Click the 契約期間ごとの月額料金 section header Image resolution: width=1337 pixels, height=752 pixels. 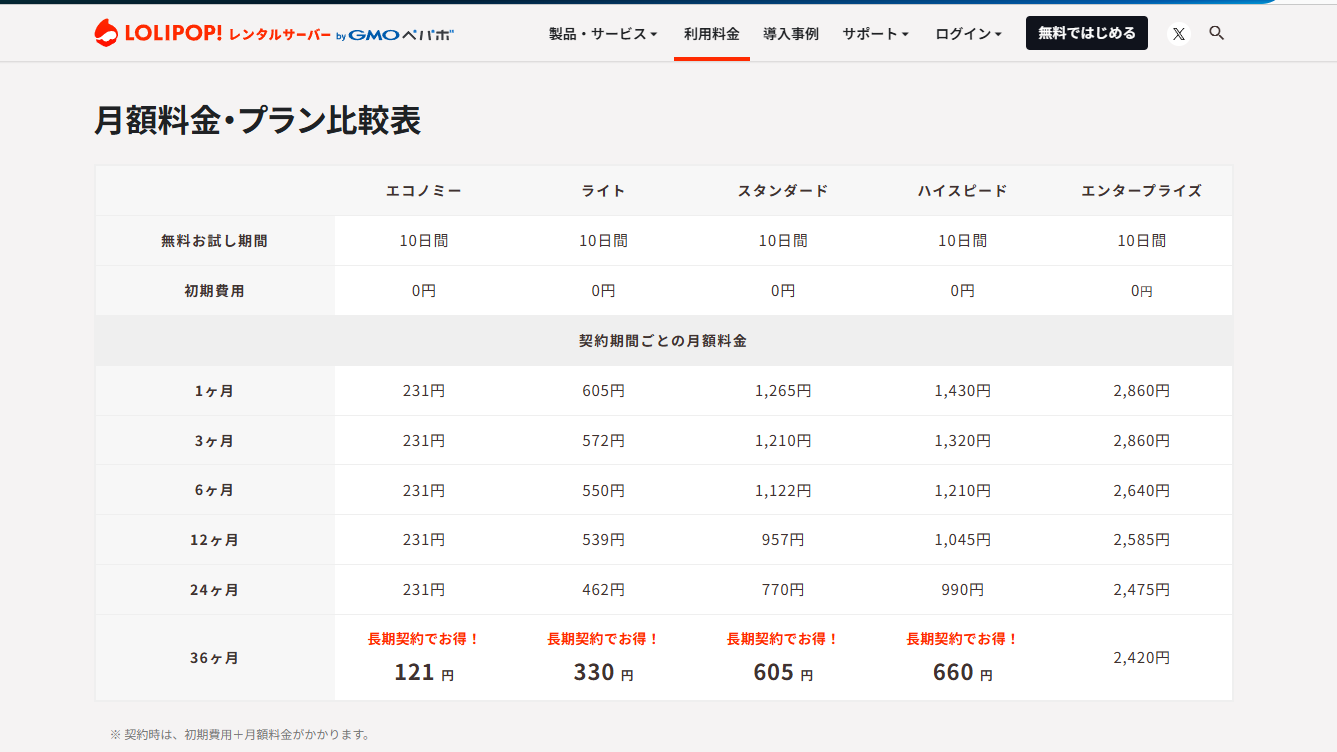(663, 341)
